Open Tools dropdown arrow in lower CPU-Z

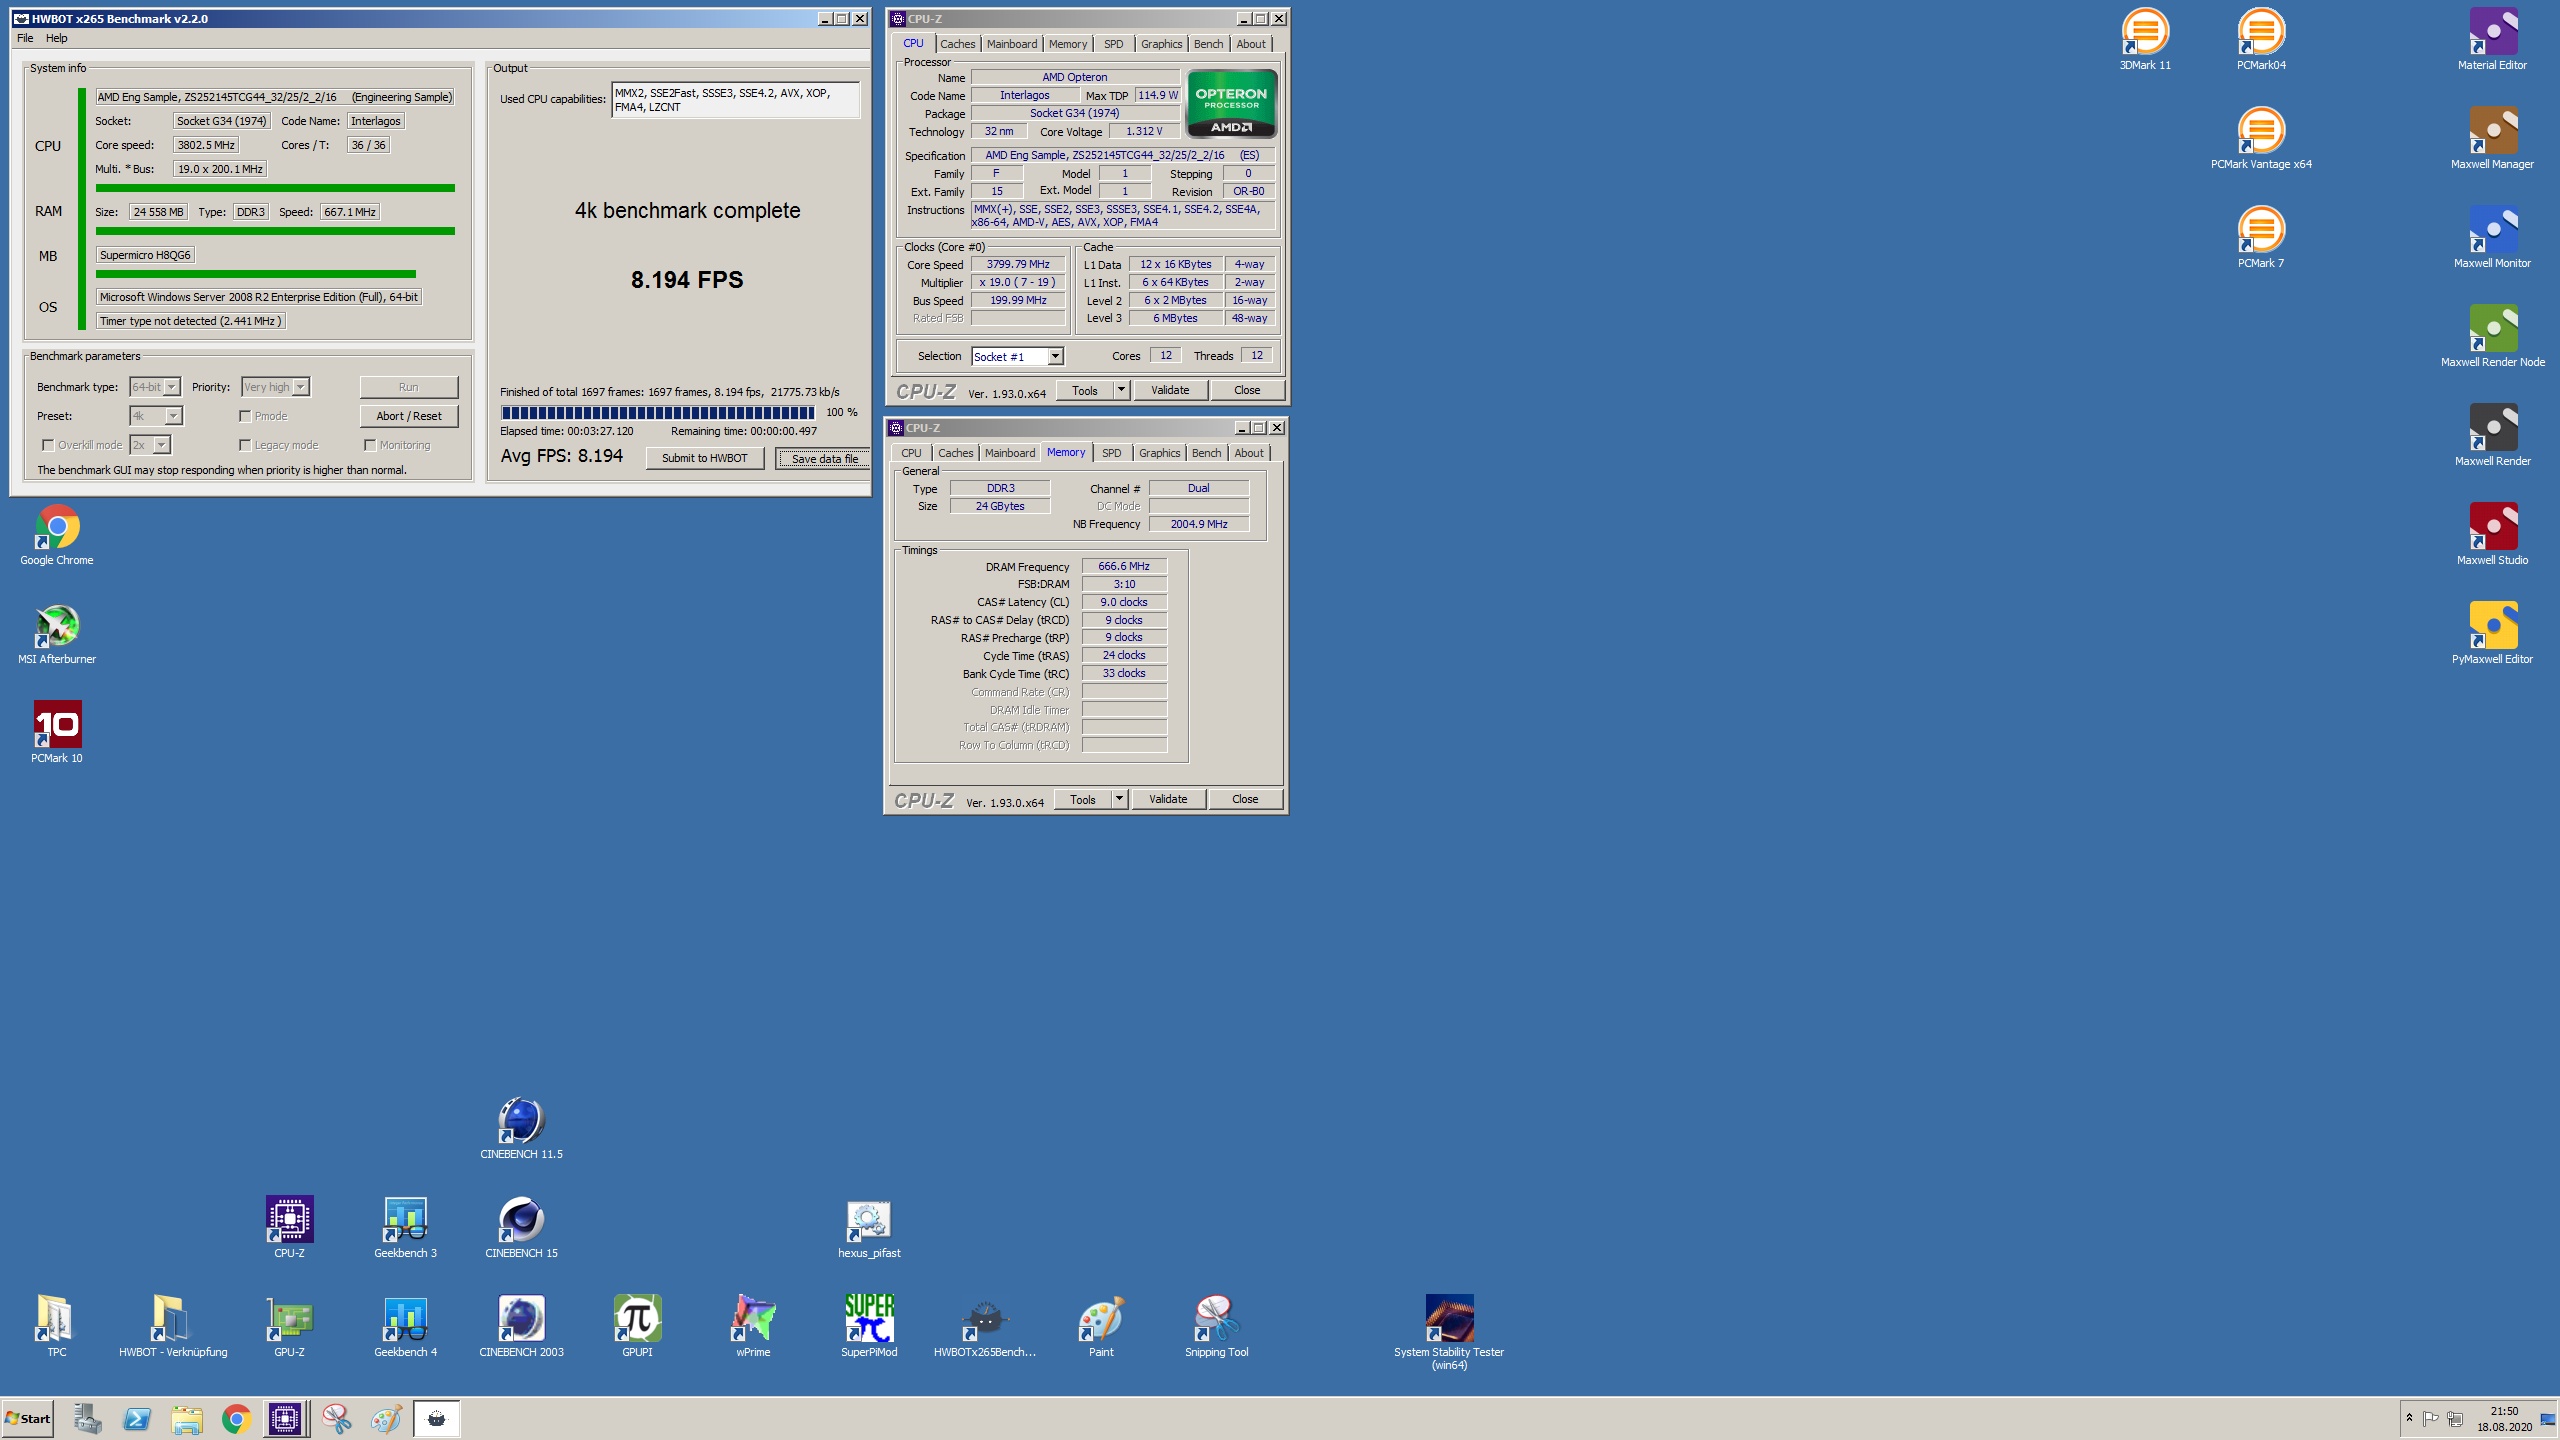click(1119, 799)
